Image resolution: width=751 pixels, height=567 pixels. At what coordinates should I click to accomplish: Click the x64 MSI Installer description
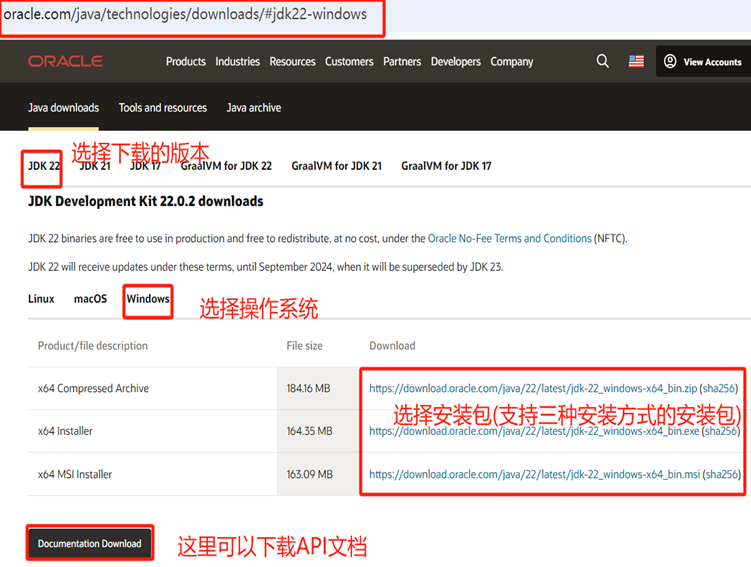(75, 475)
